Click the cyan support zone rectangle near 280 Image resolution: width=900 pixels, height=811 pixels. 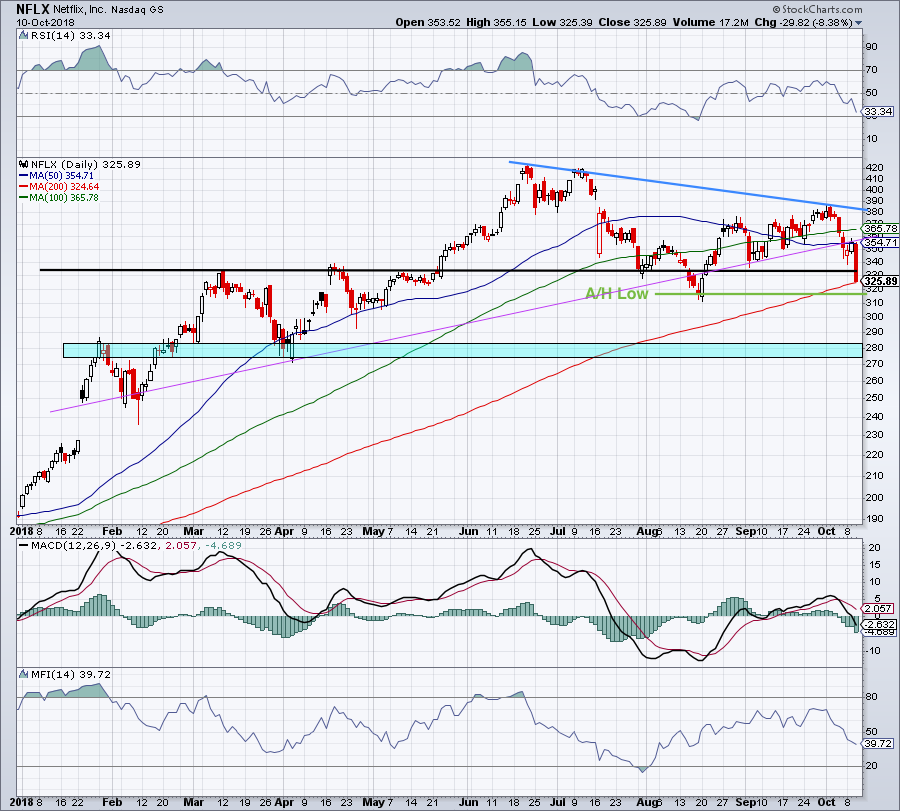pos(463,350)
